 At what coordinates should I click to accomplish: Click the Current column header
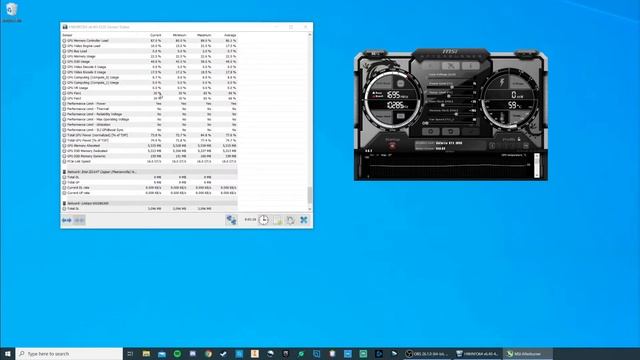coord(156,35)
